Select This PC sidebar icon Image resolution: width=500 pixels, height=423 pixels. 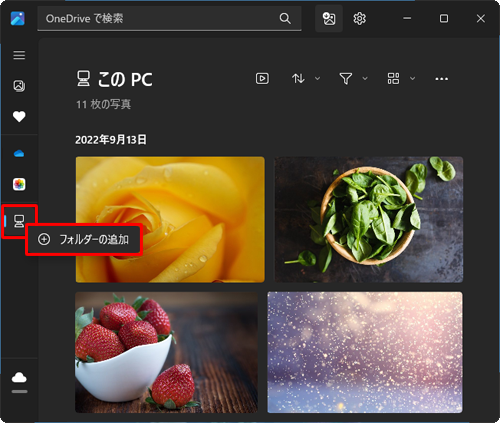pos(19,221)
